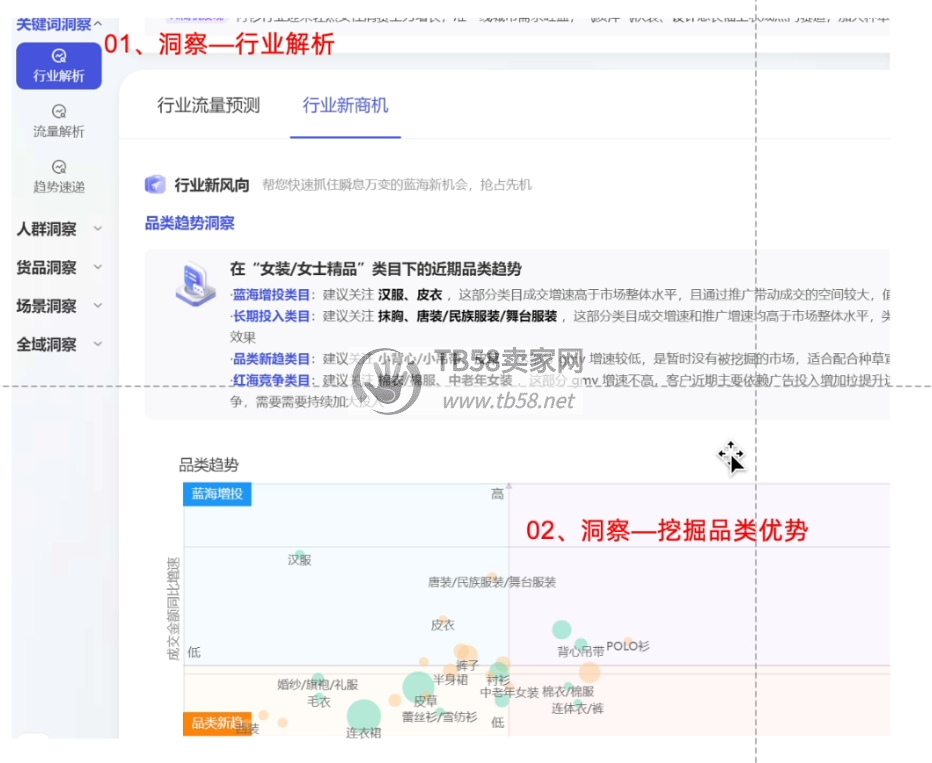This screenshot has height=763, width=932.
Task: Click the 行业新风向 cube icon
Action: click(155, 185)
